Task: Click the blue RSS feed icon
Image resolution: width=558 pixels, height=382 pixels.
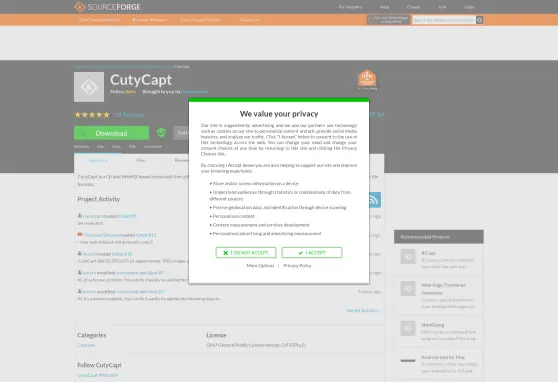Action: pos(374,200)
